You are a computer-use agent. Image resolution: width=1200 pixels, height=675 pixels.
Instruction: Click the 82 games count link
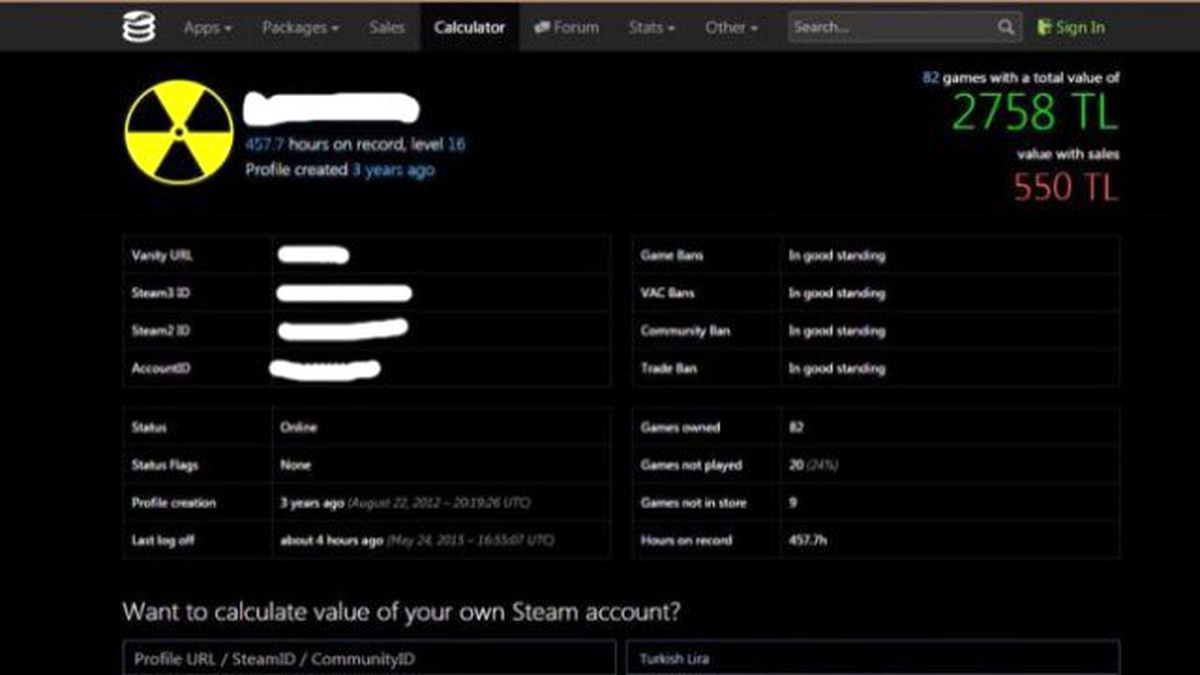click(930, 77)
